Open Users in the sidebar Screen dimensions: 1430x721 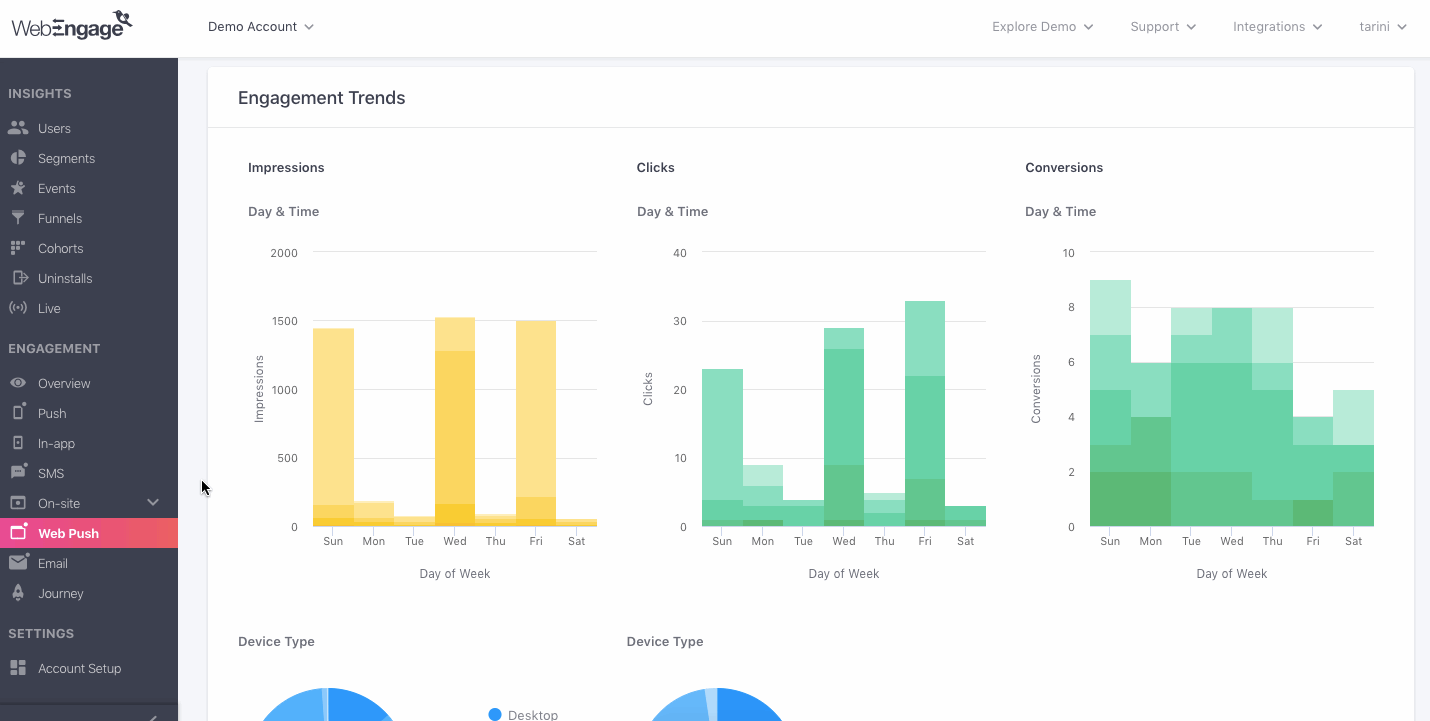coord(54,128)
